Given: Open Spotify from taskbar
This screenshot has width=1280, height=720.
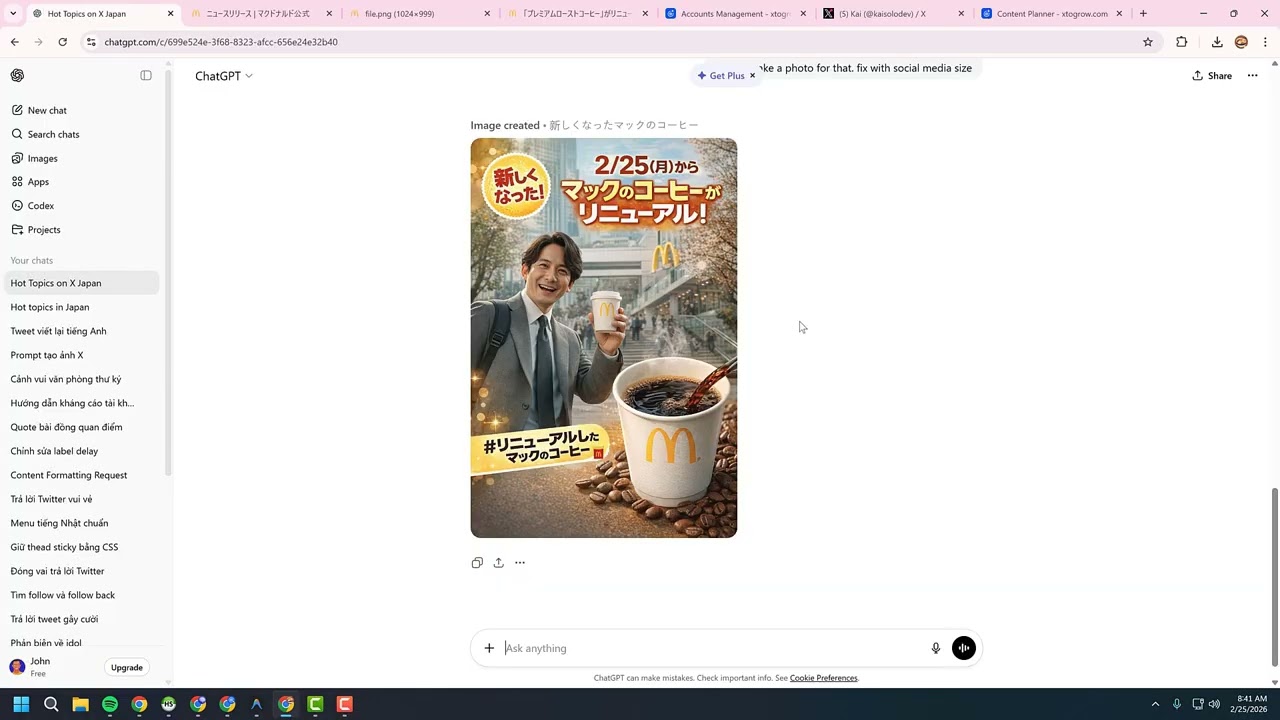Looking at the screenshot, I should [110, 704].
